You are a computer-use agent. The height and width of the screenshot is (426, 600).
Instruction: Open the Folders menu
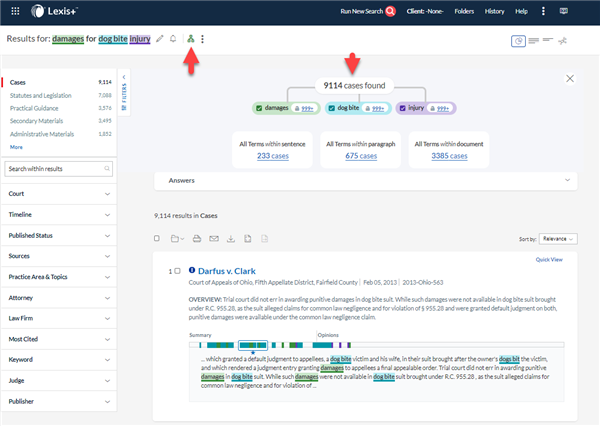[464, 11]
